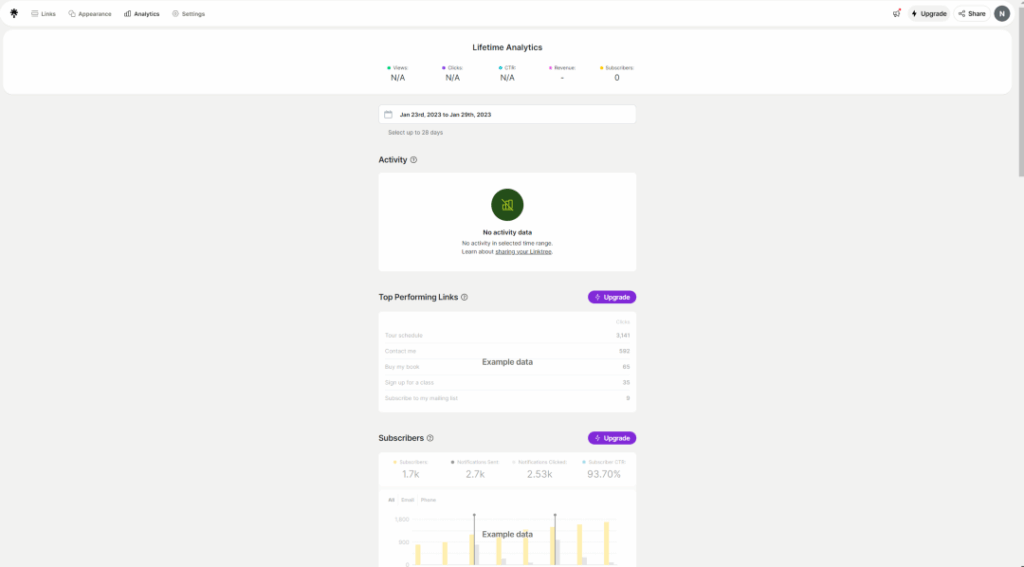
Task: Click the lifetime Subscribers 0 stat
Action: click(x=617, y=73)
